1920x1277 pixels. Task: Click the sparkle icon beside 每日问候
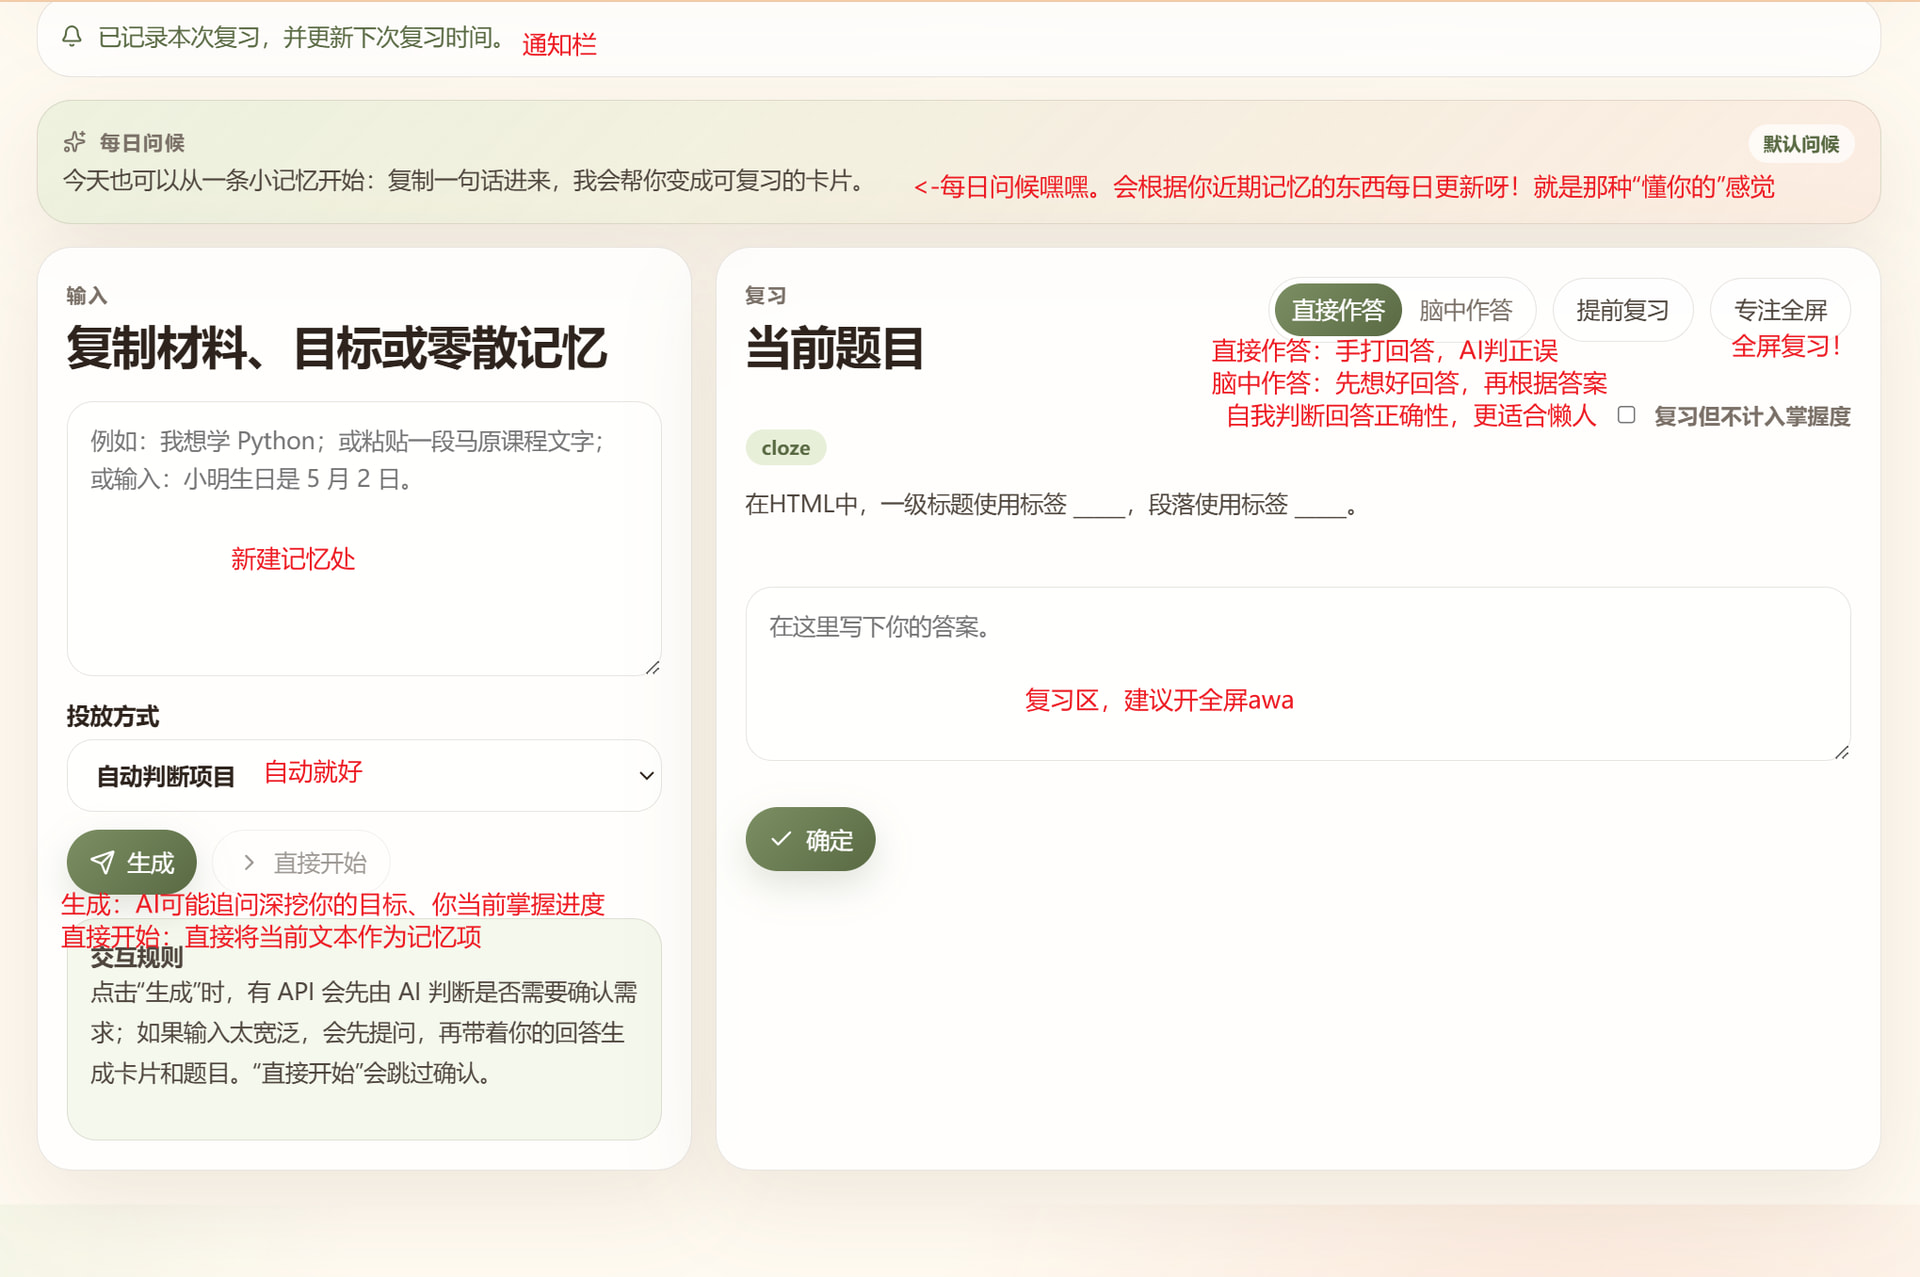(x=75, y=143)
